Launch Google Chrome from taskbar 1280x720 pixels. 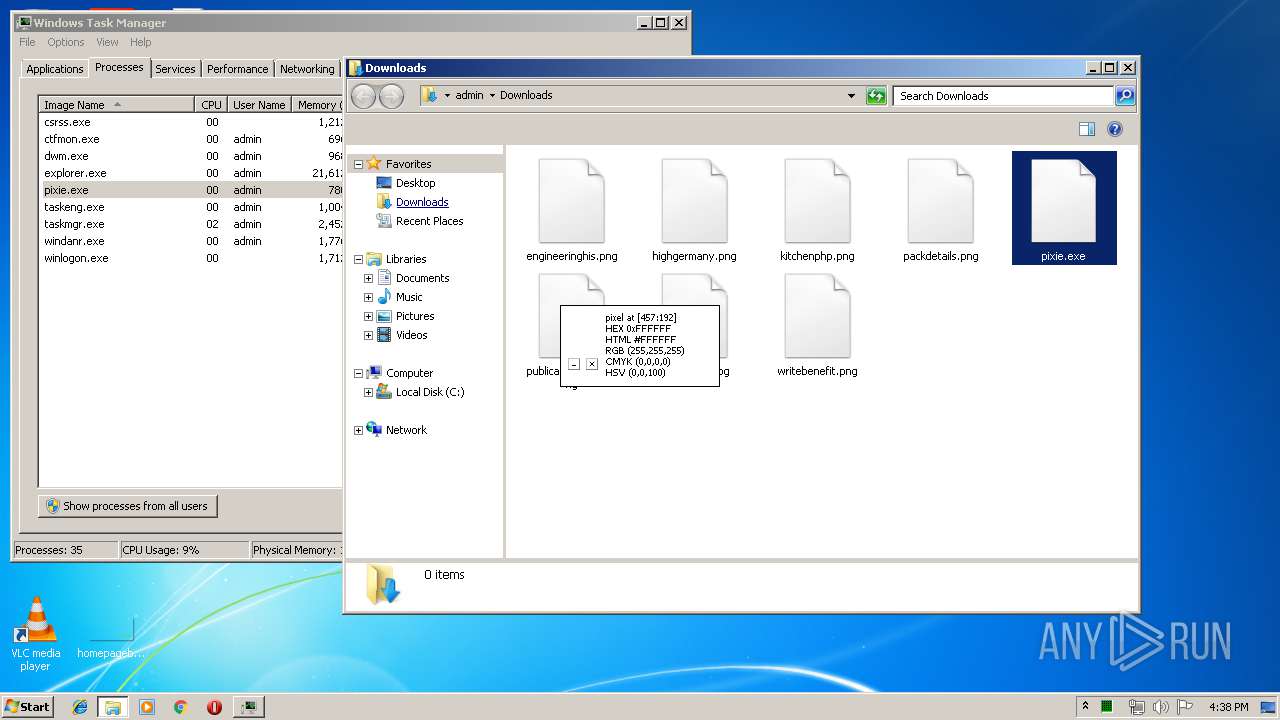pos(181,707)
